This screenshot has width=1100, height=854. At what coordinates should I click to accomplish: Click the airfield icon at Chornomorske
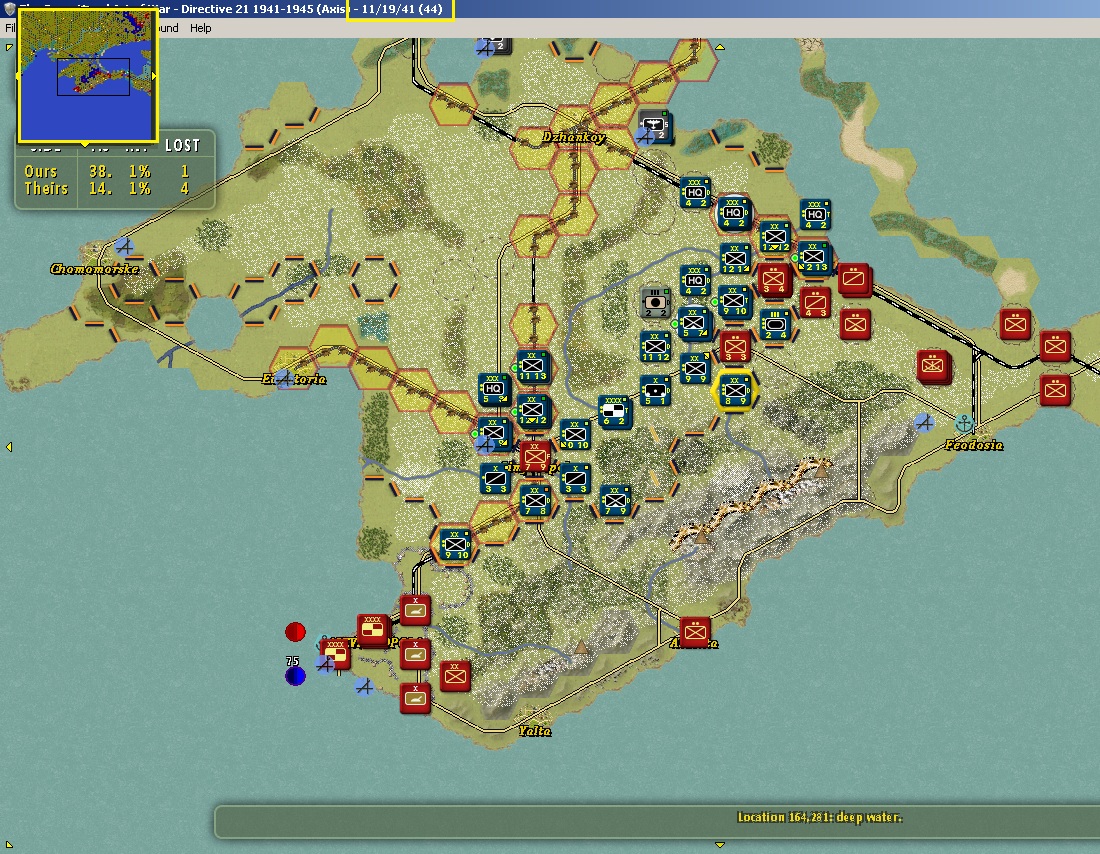(124, 247)
